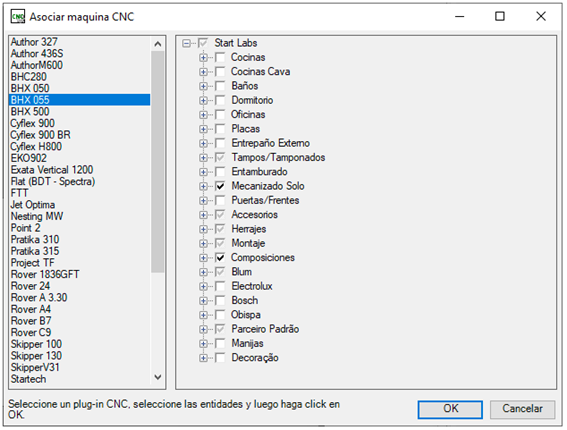Expand the Entrepaño Externo node
The height and width of the screenshot is (430, 567).
tap(203, 143)
